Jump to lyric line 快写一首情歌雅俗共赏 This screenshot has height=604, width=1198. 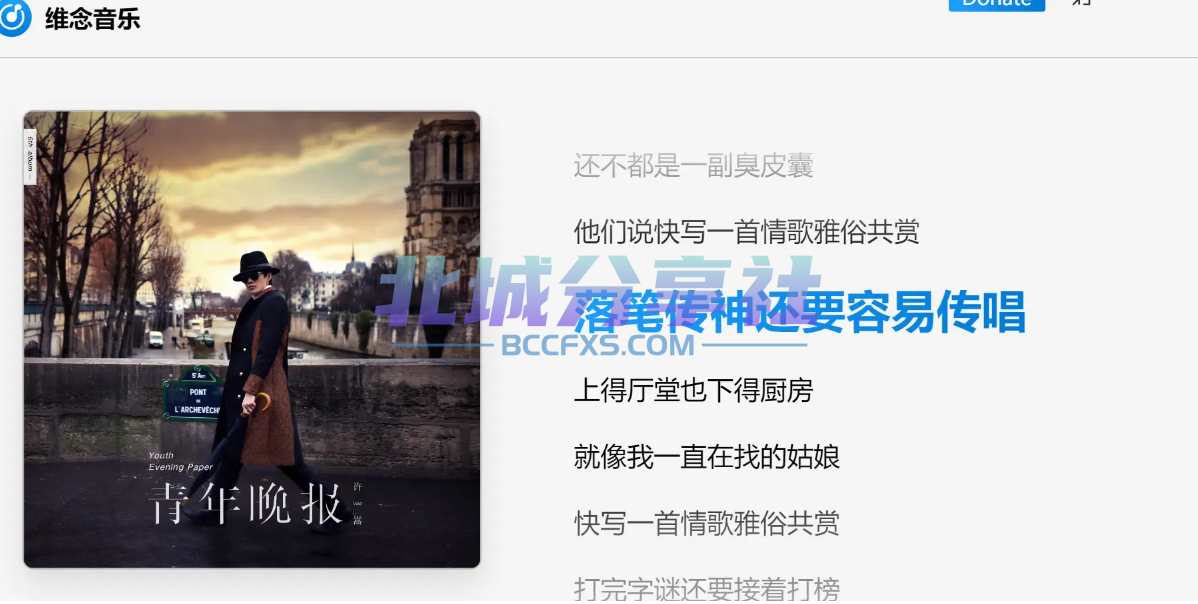coord(707,524)
